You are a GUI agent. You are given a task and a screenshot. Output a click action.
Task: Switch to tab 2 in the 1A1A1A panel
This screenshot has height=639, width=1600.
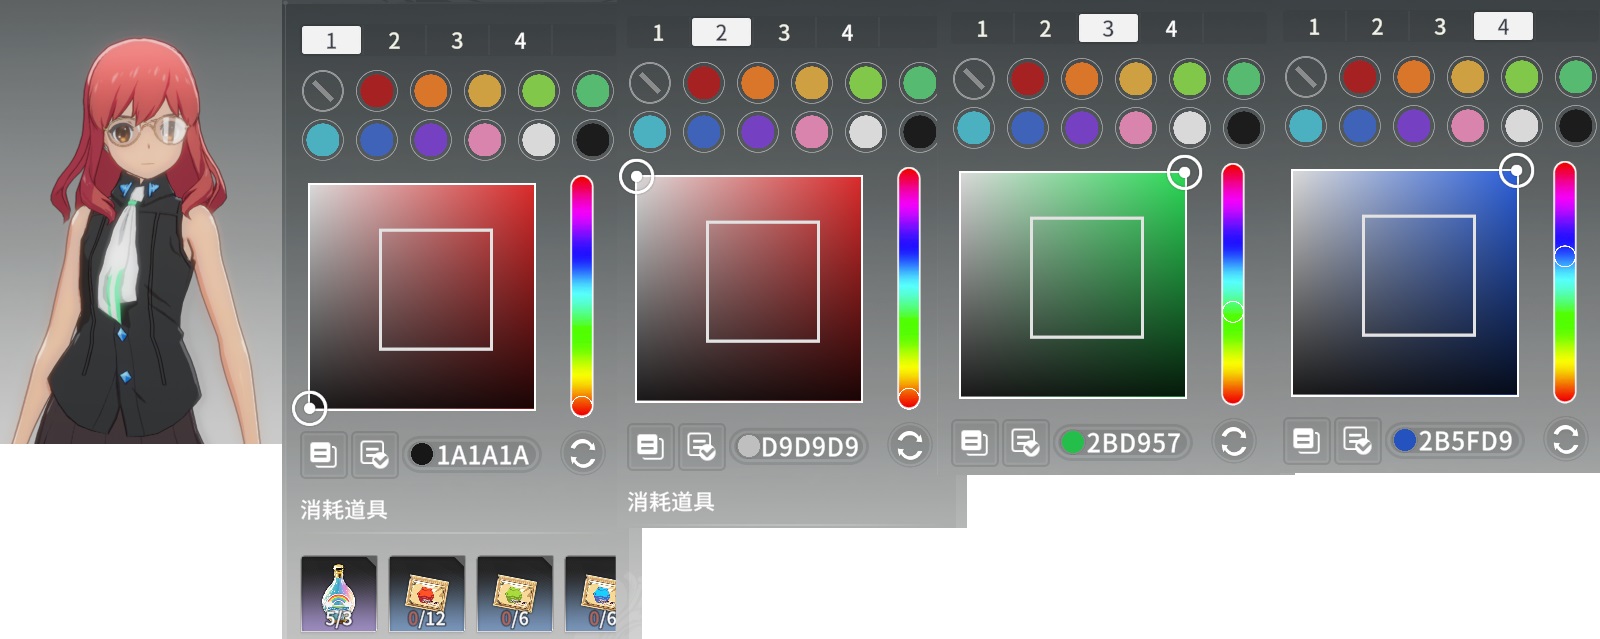pyautogui.click(x=394, y=41)
